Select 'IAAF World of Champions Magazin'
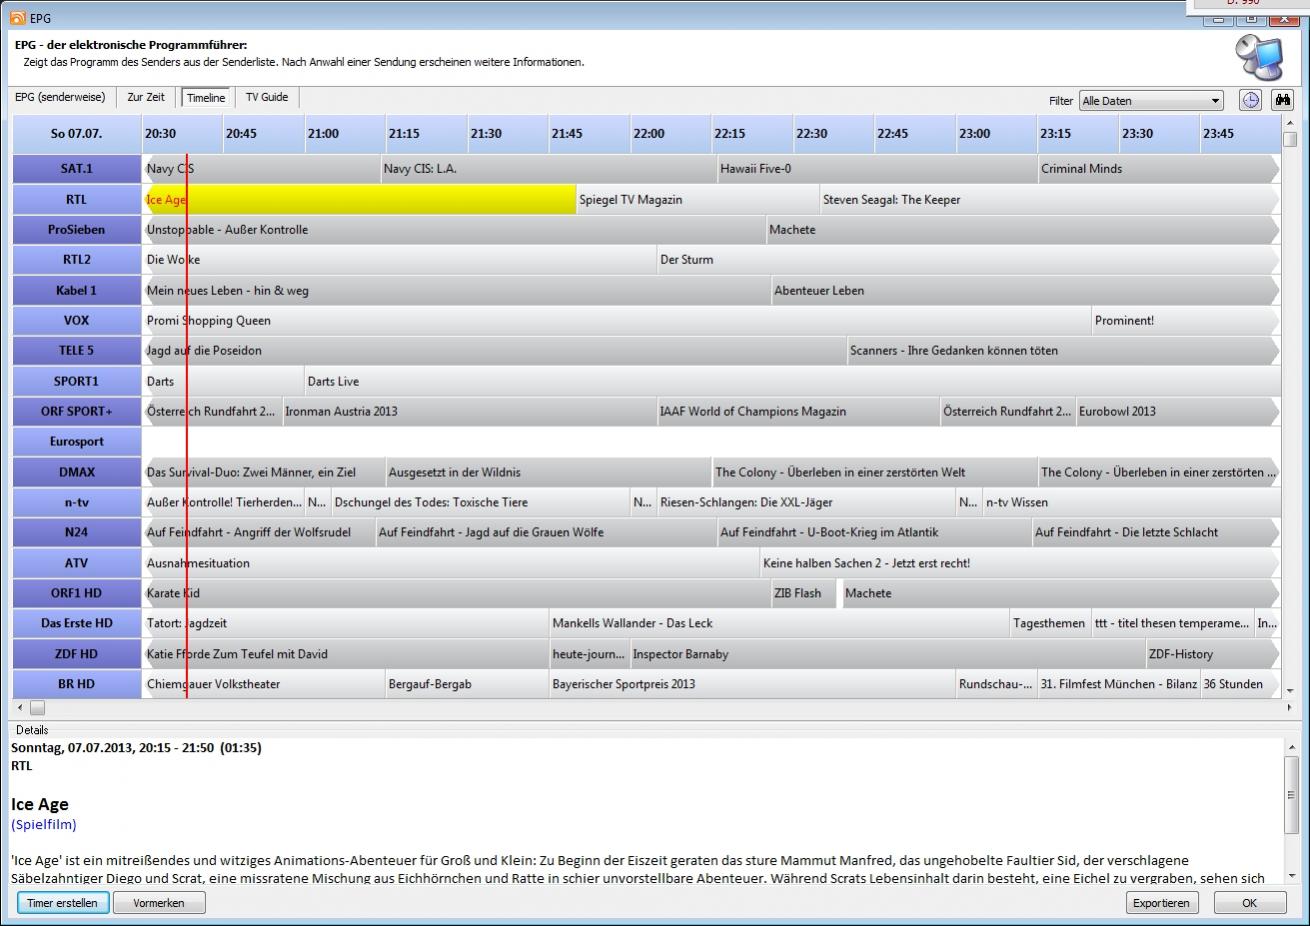The height and width of the screenshot is (926, 1310). click(x=798, y=411)
